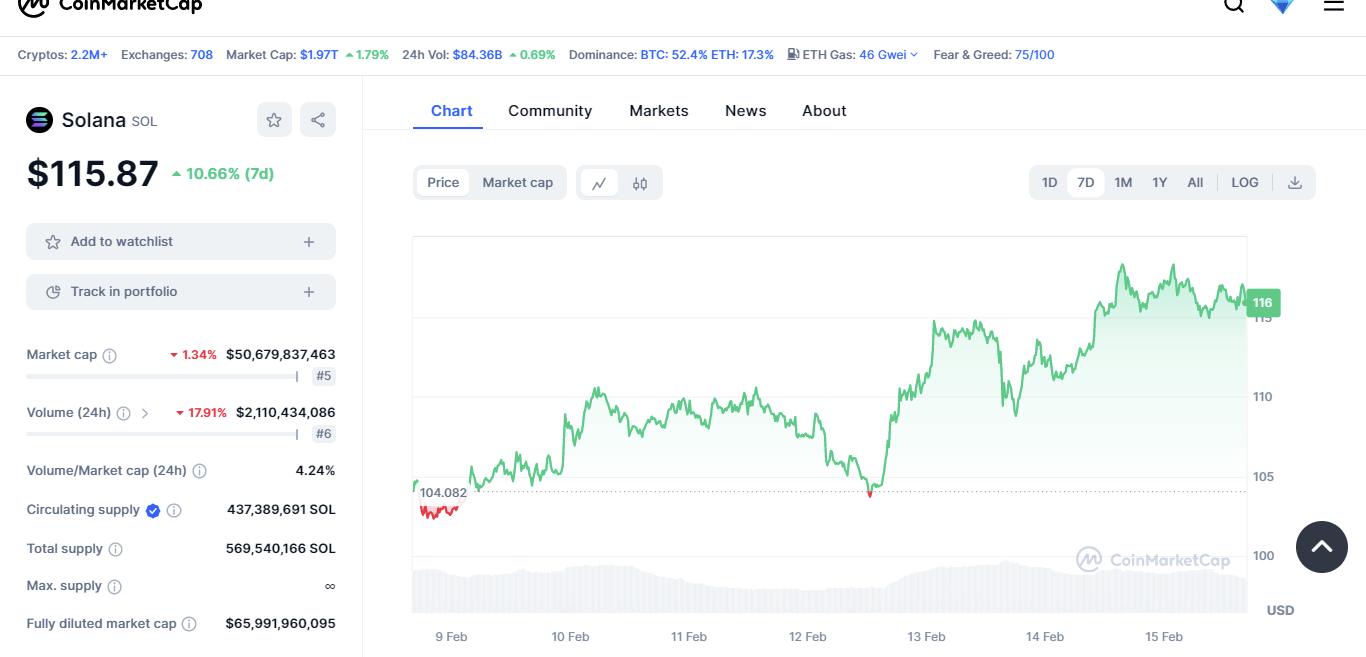Click the 104.082 opening price label
This screenshot has width=1366, height=657.
tap(443, 493)
